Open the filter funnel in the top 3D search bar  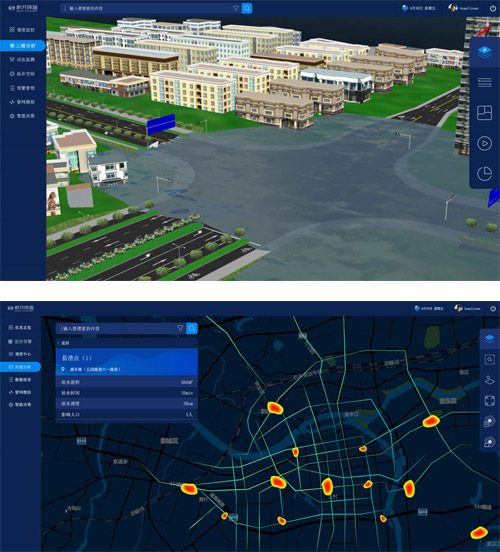coord(236,8)
